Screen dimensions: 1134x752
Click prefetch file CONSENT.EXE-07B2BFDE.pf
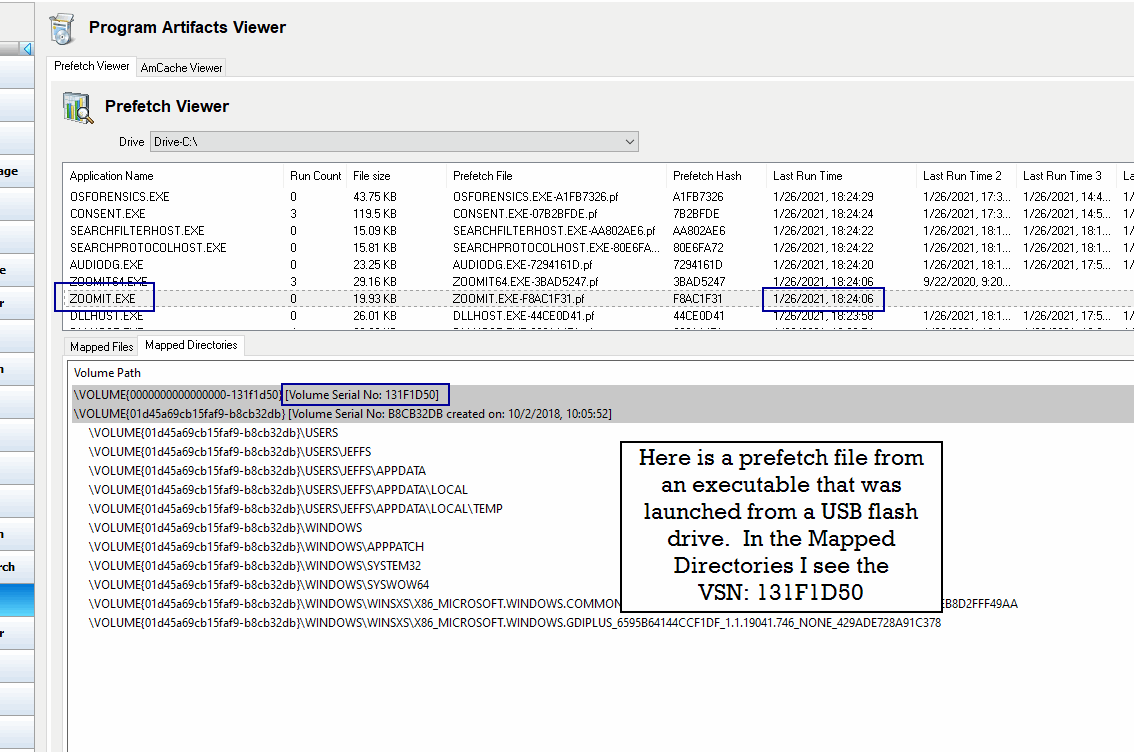tap(525, 214)
